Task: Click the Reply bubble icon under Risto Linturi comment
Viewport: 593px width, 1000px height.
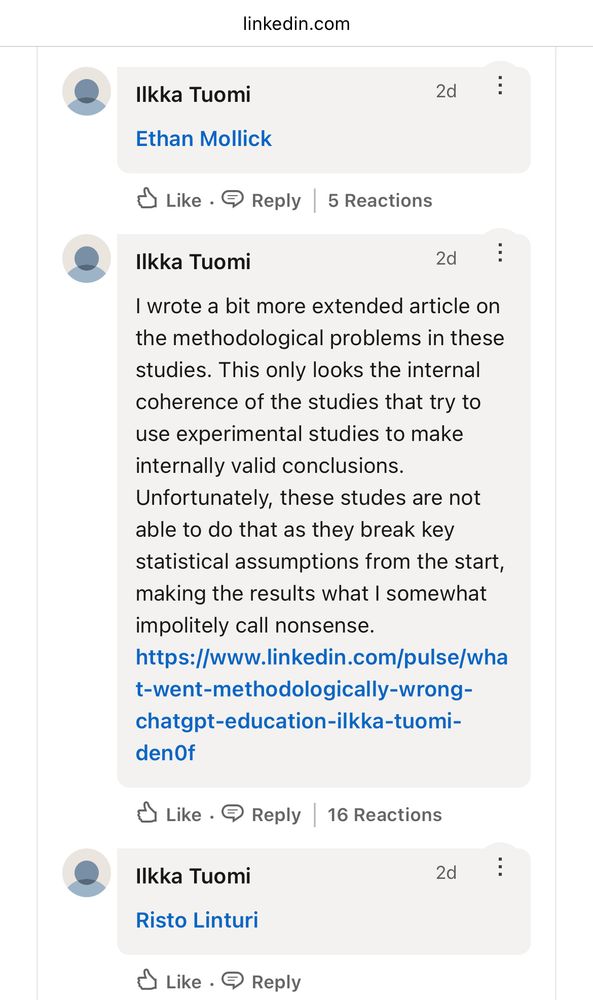Action: [233, 982]
